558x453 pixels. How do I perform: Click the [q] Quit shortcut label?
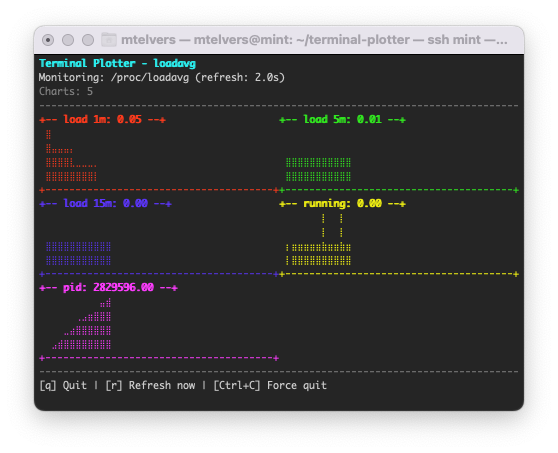(63, 385)
